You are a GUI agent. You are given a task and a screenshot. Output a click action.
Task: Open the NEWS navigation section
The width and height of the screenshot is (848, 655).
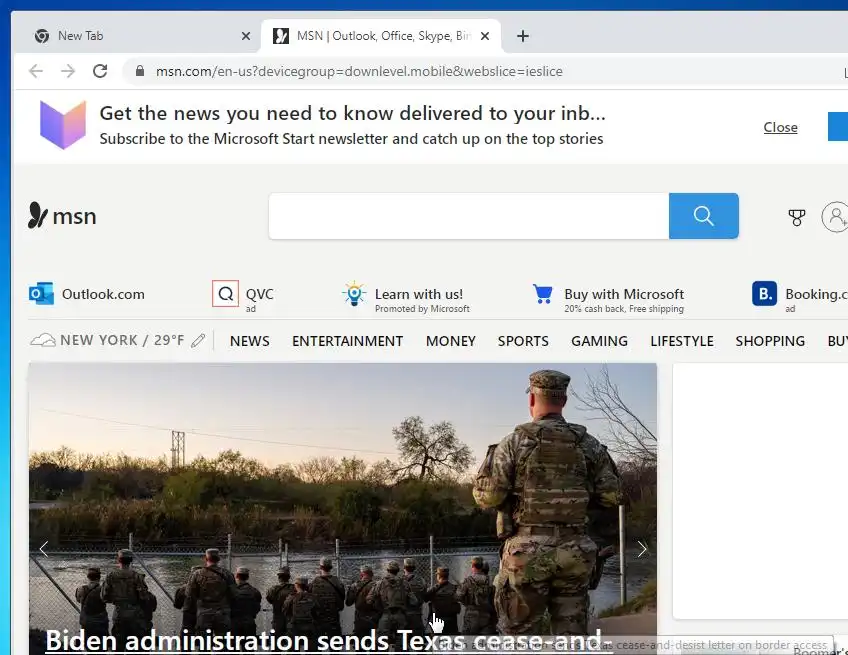[x=249, y=341]
